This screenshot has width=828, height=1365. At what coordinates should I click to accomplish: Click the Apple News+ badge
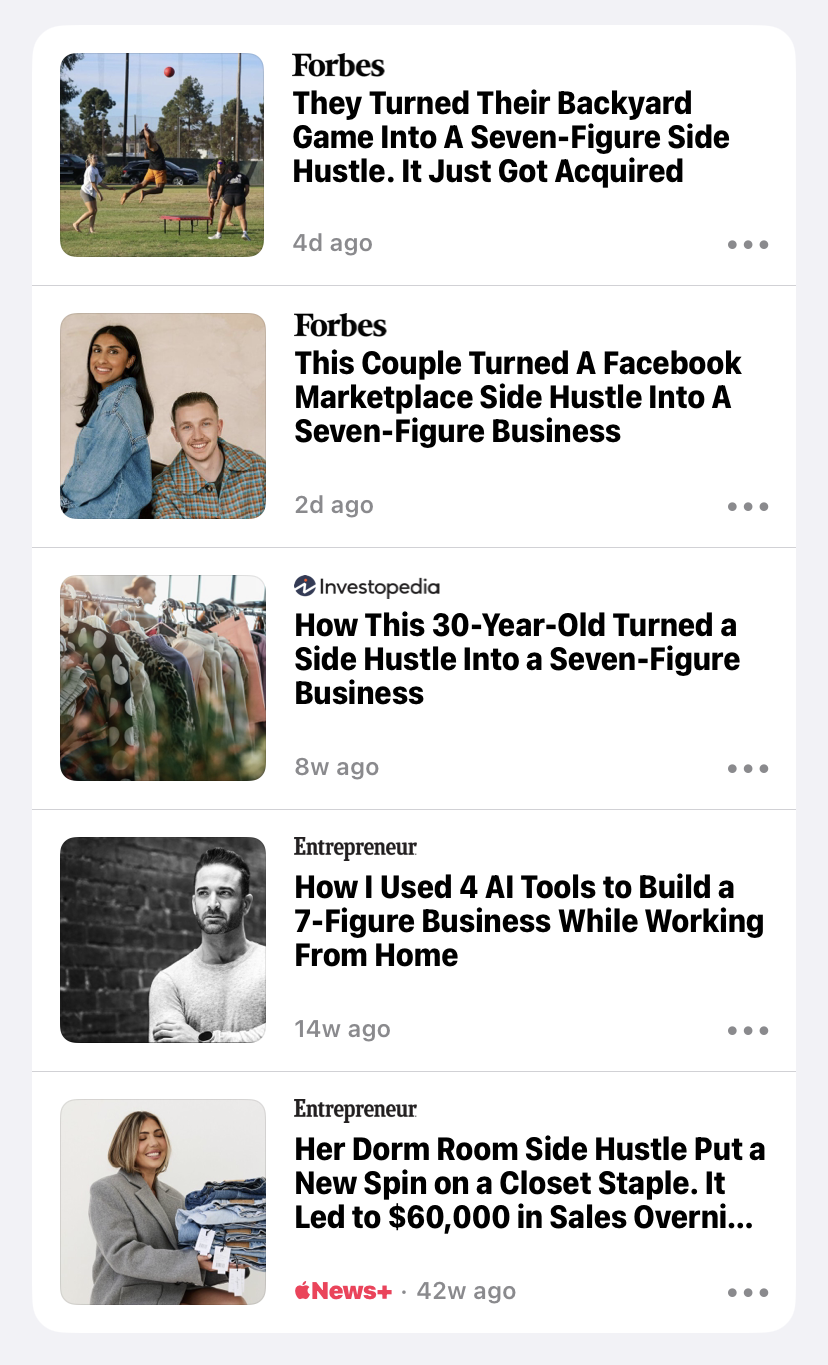pos(343,1291)
